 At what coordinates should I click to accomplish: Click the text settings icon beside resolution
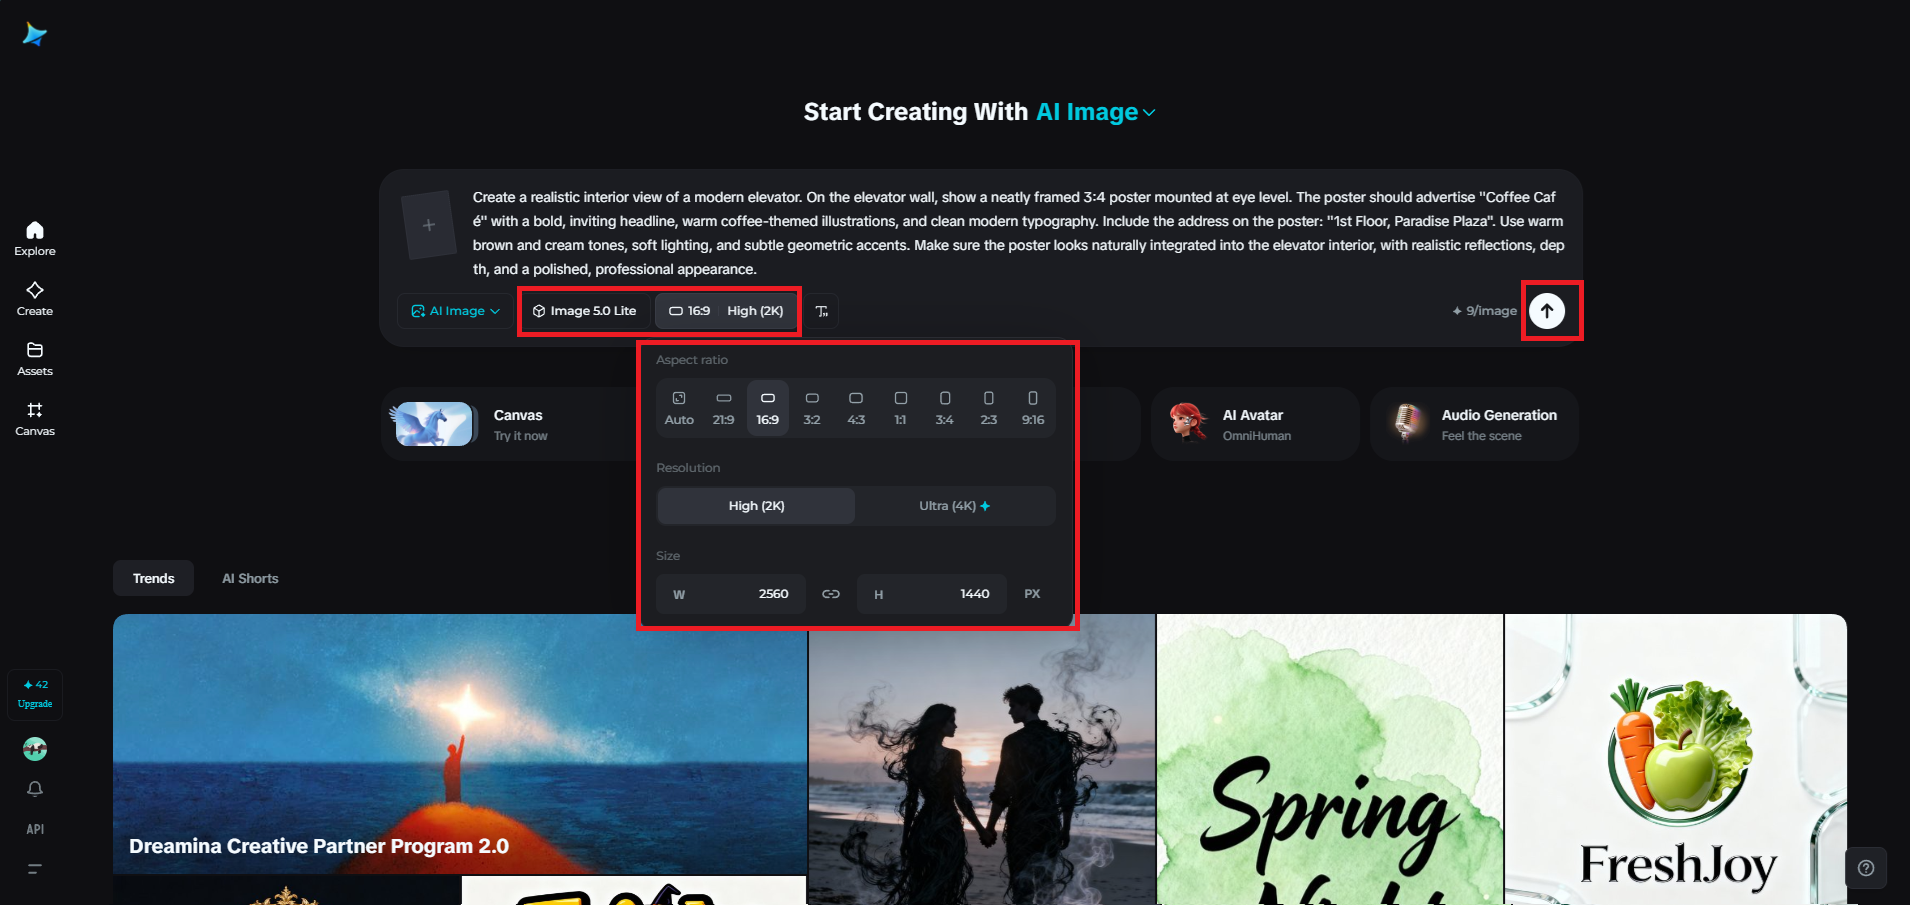(822, 311)
